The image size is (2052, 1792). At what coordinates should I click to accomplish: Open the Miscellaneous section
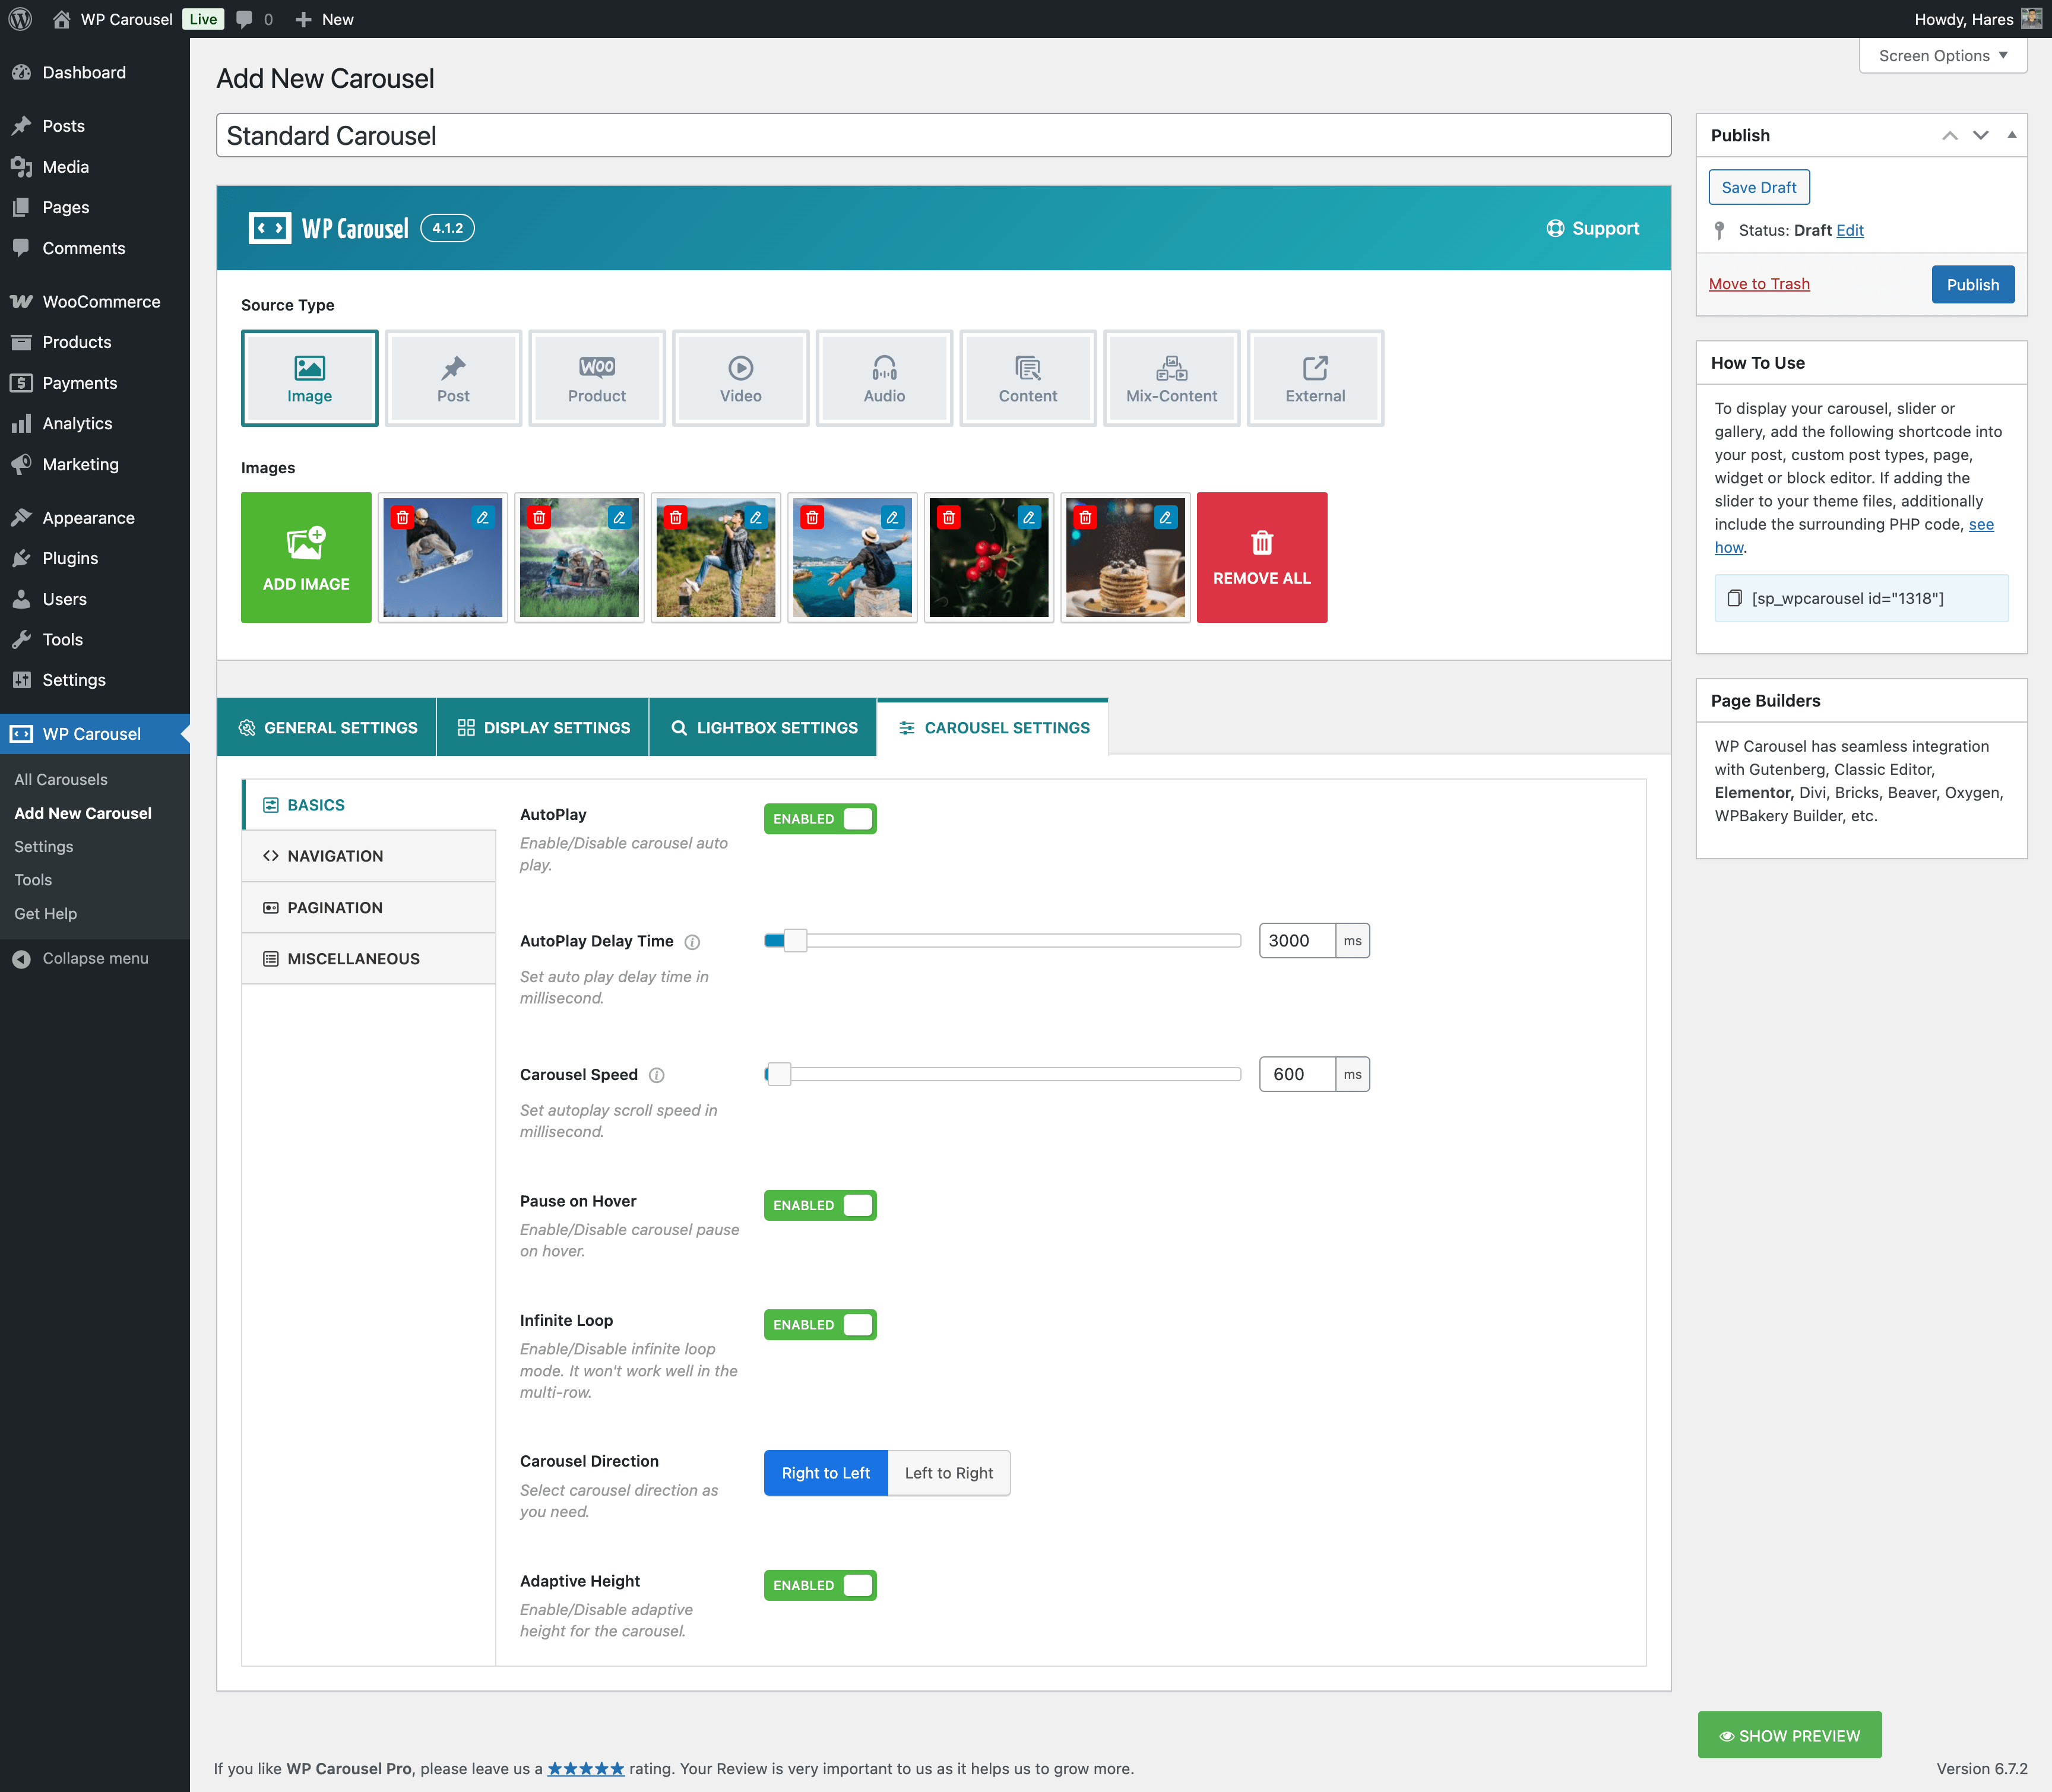369,959
